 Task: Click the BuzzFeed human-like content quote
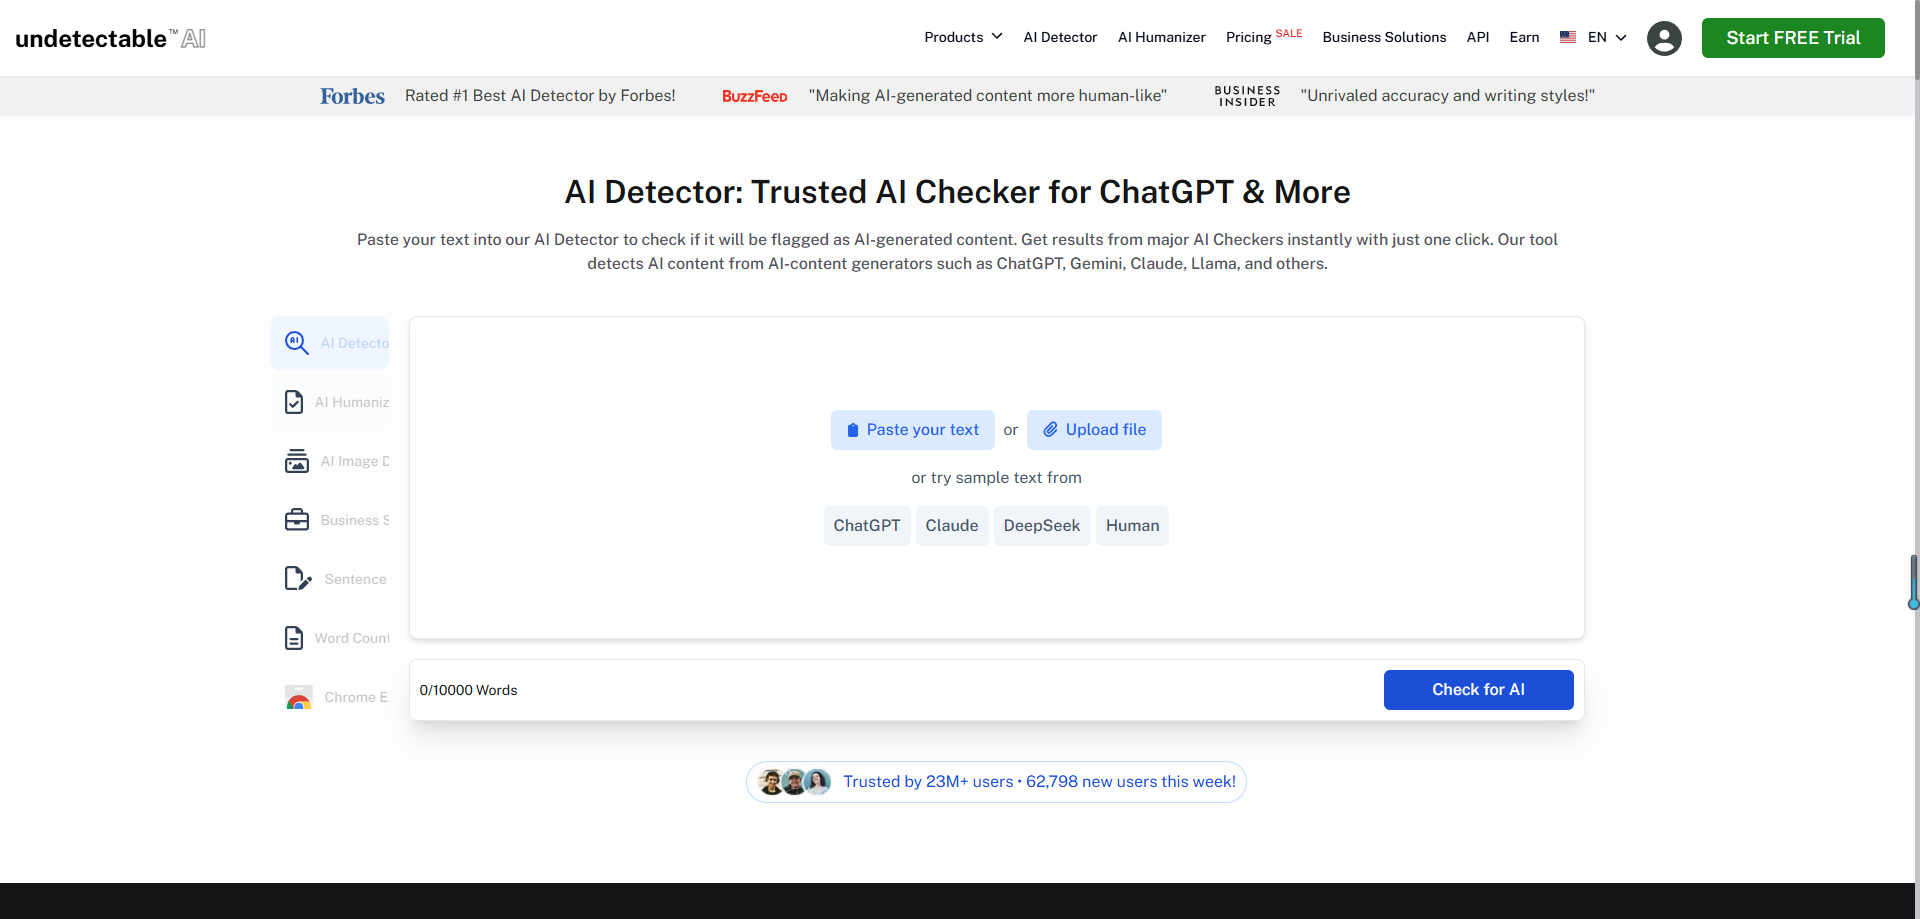click(987, 96)
